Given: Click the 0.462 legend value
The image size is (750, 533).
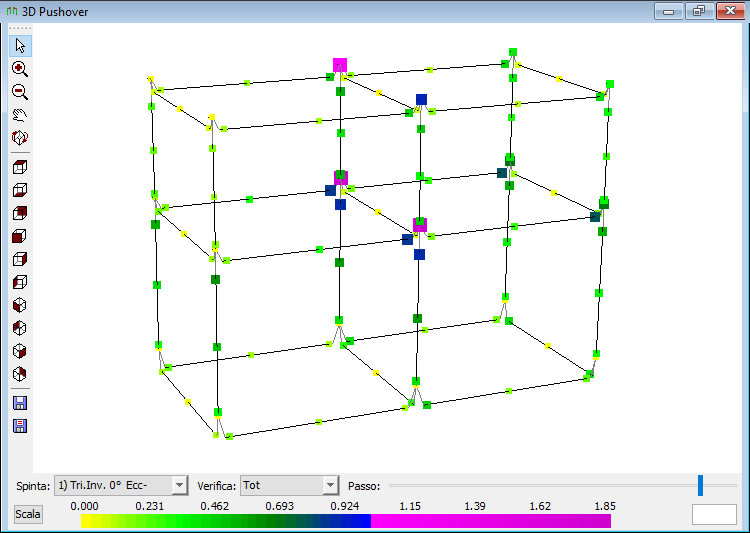Looking at the screenshot, I should pos(214,506).
